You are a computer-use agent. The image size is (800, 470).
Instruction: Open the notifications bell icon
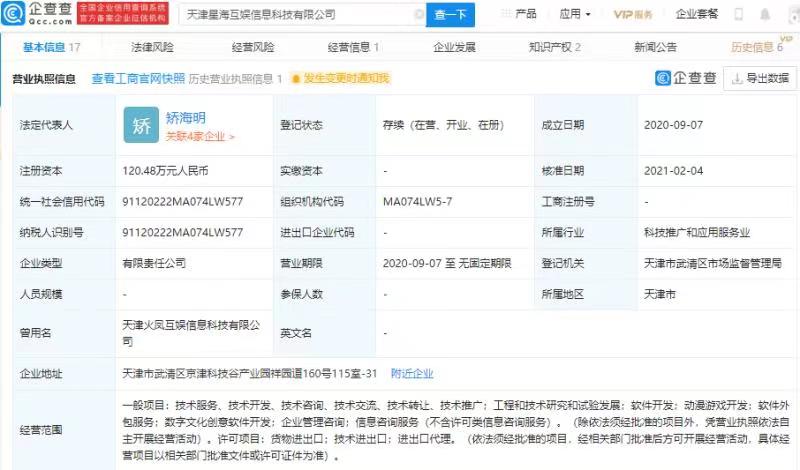765,14
